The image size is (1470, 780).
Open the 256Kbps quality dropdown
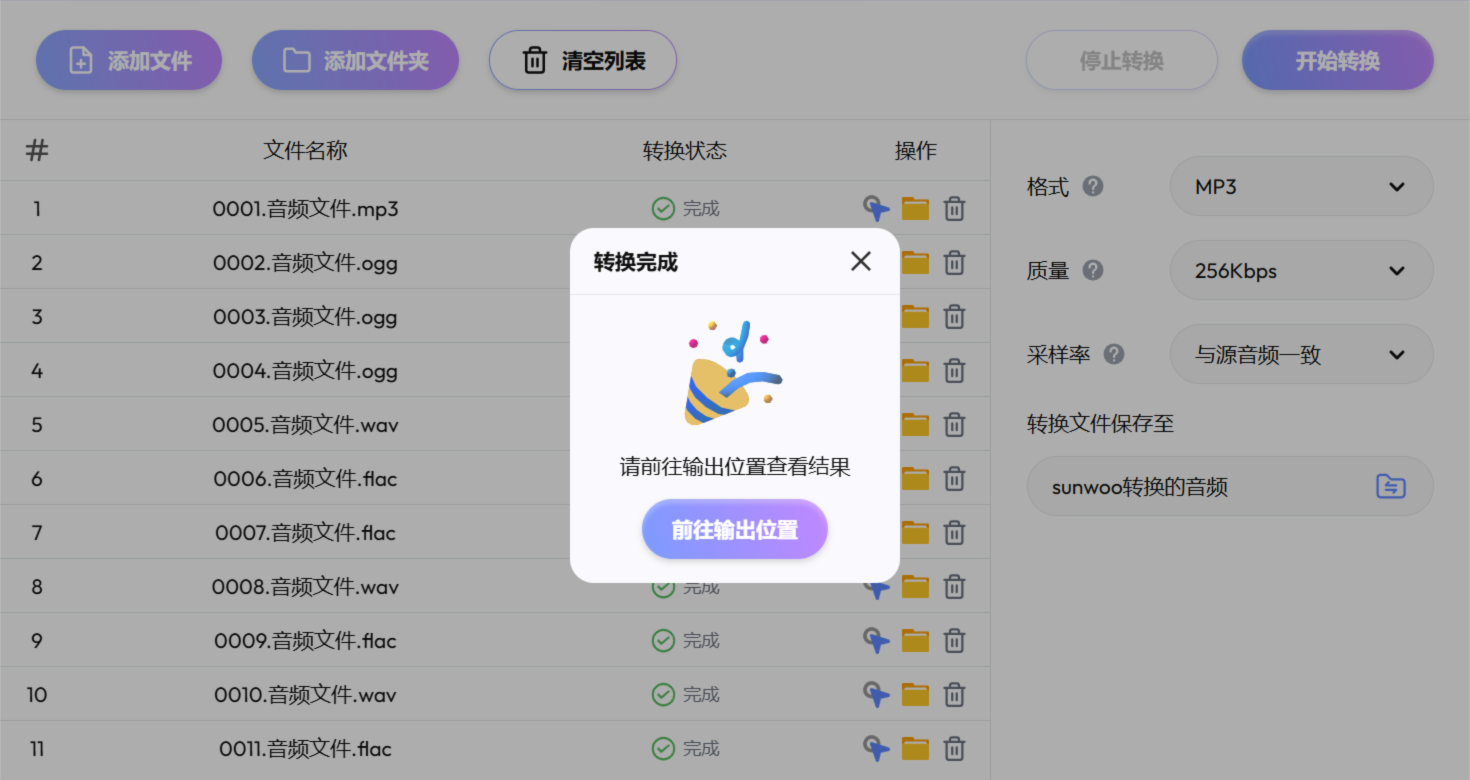pyautogui.click(x=1301, y=270)
